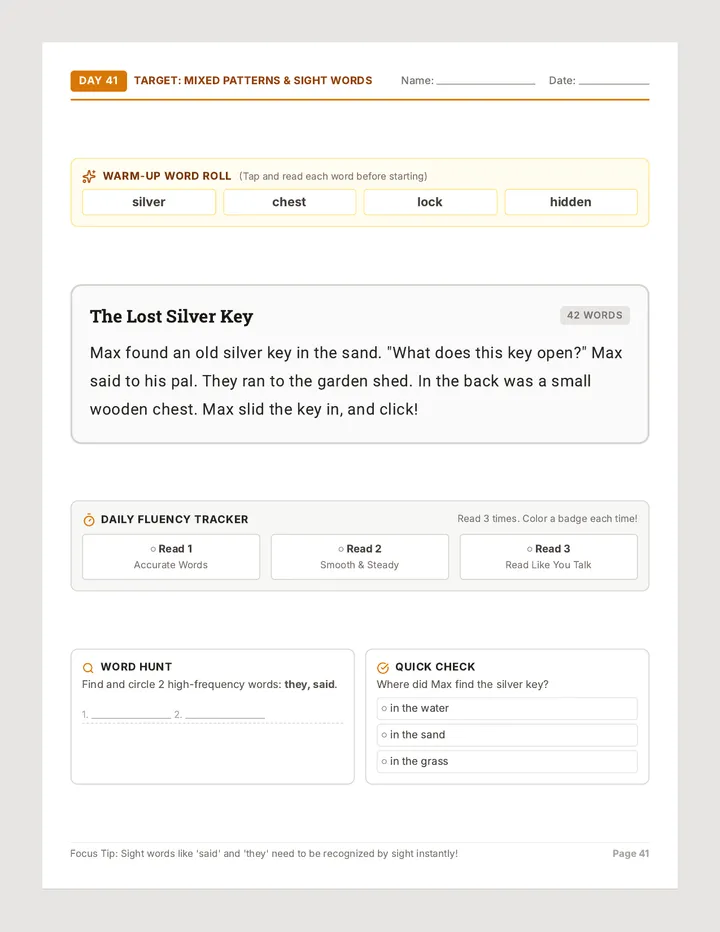Select the 'in the sand' answer option
The height and width of the screenshot is (932, 720).
507,735
